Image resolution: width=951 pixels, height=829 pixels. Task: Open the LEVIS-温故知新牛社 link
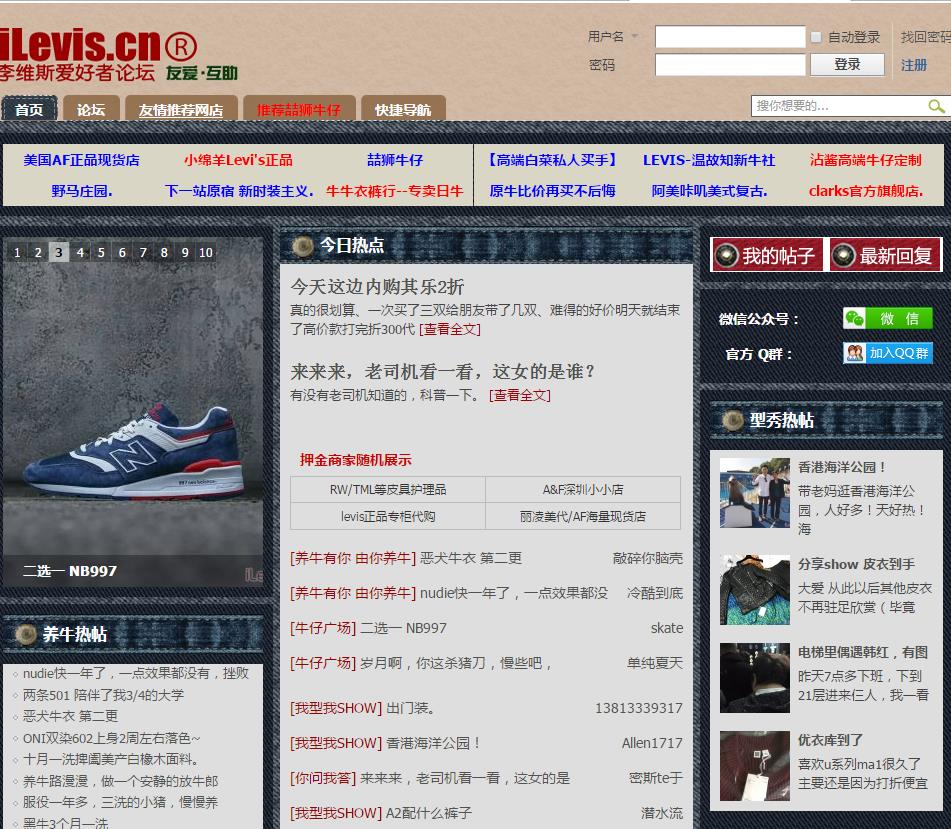point(709,160)
